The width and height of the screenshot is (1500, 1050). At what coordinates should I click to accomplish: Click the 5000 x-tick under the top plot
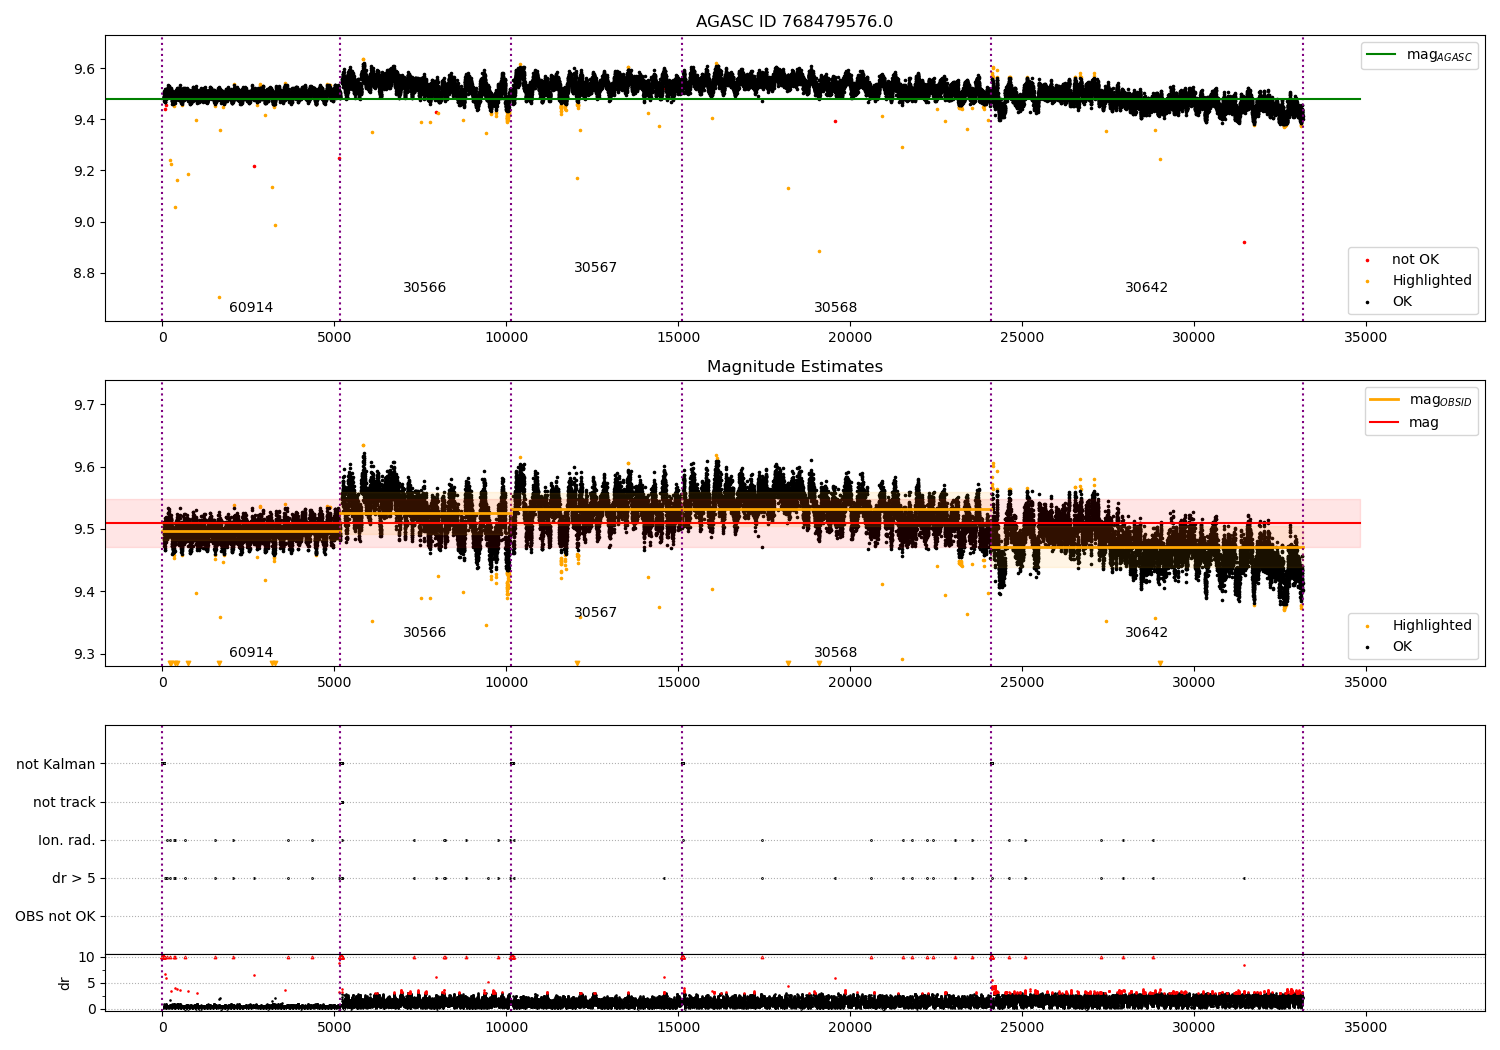tap(334, 338)
